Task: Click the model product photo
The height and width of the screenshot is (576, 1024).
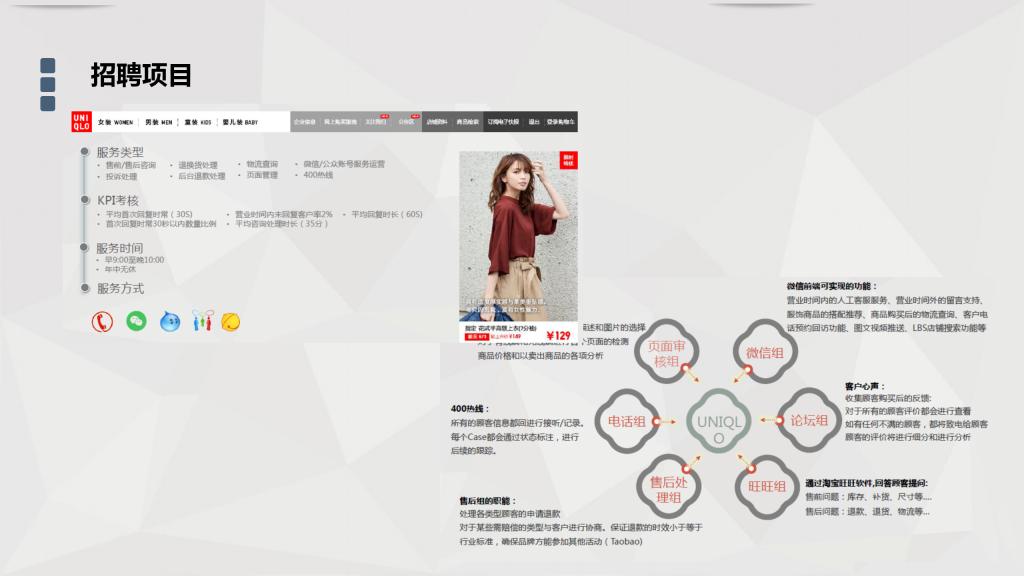Action: pyautogui.click(x=518, y=235)
